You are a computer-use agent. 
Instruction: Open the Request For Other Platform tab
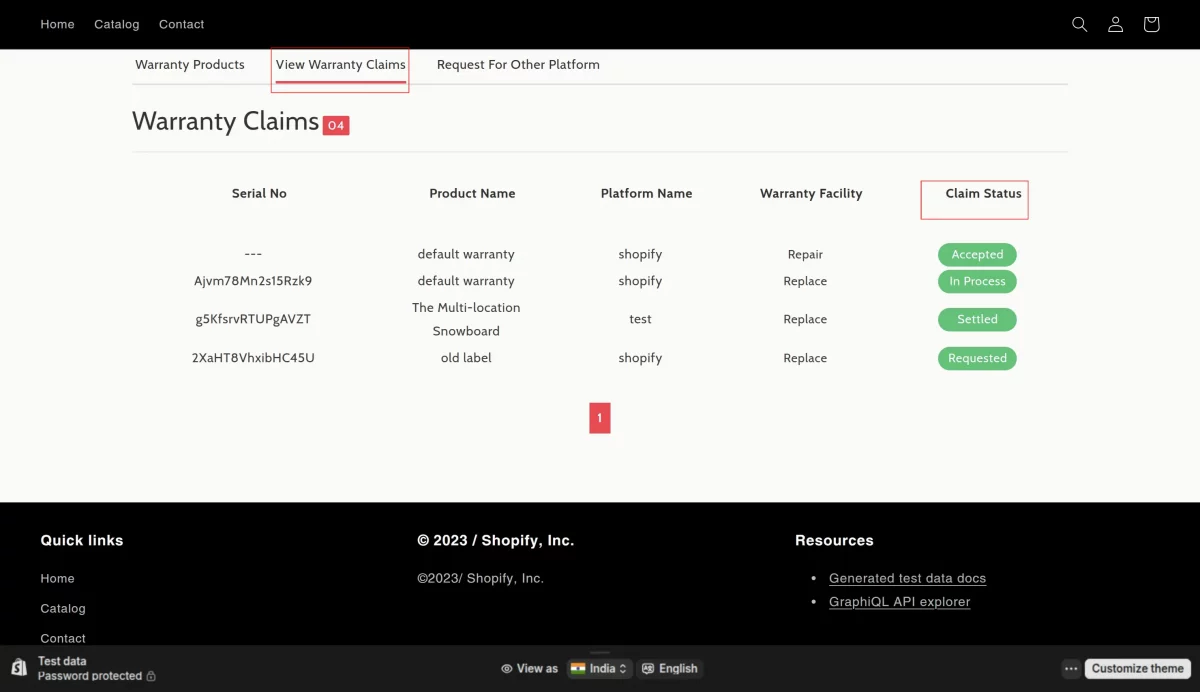(x=518, y=64)
